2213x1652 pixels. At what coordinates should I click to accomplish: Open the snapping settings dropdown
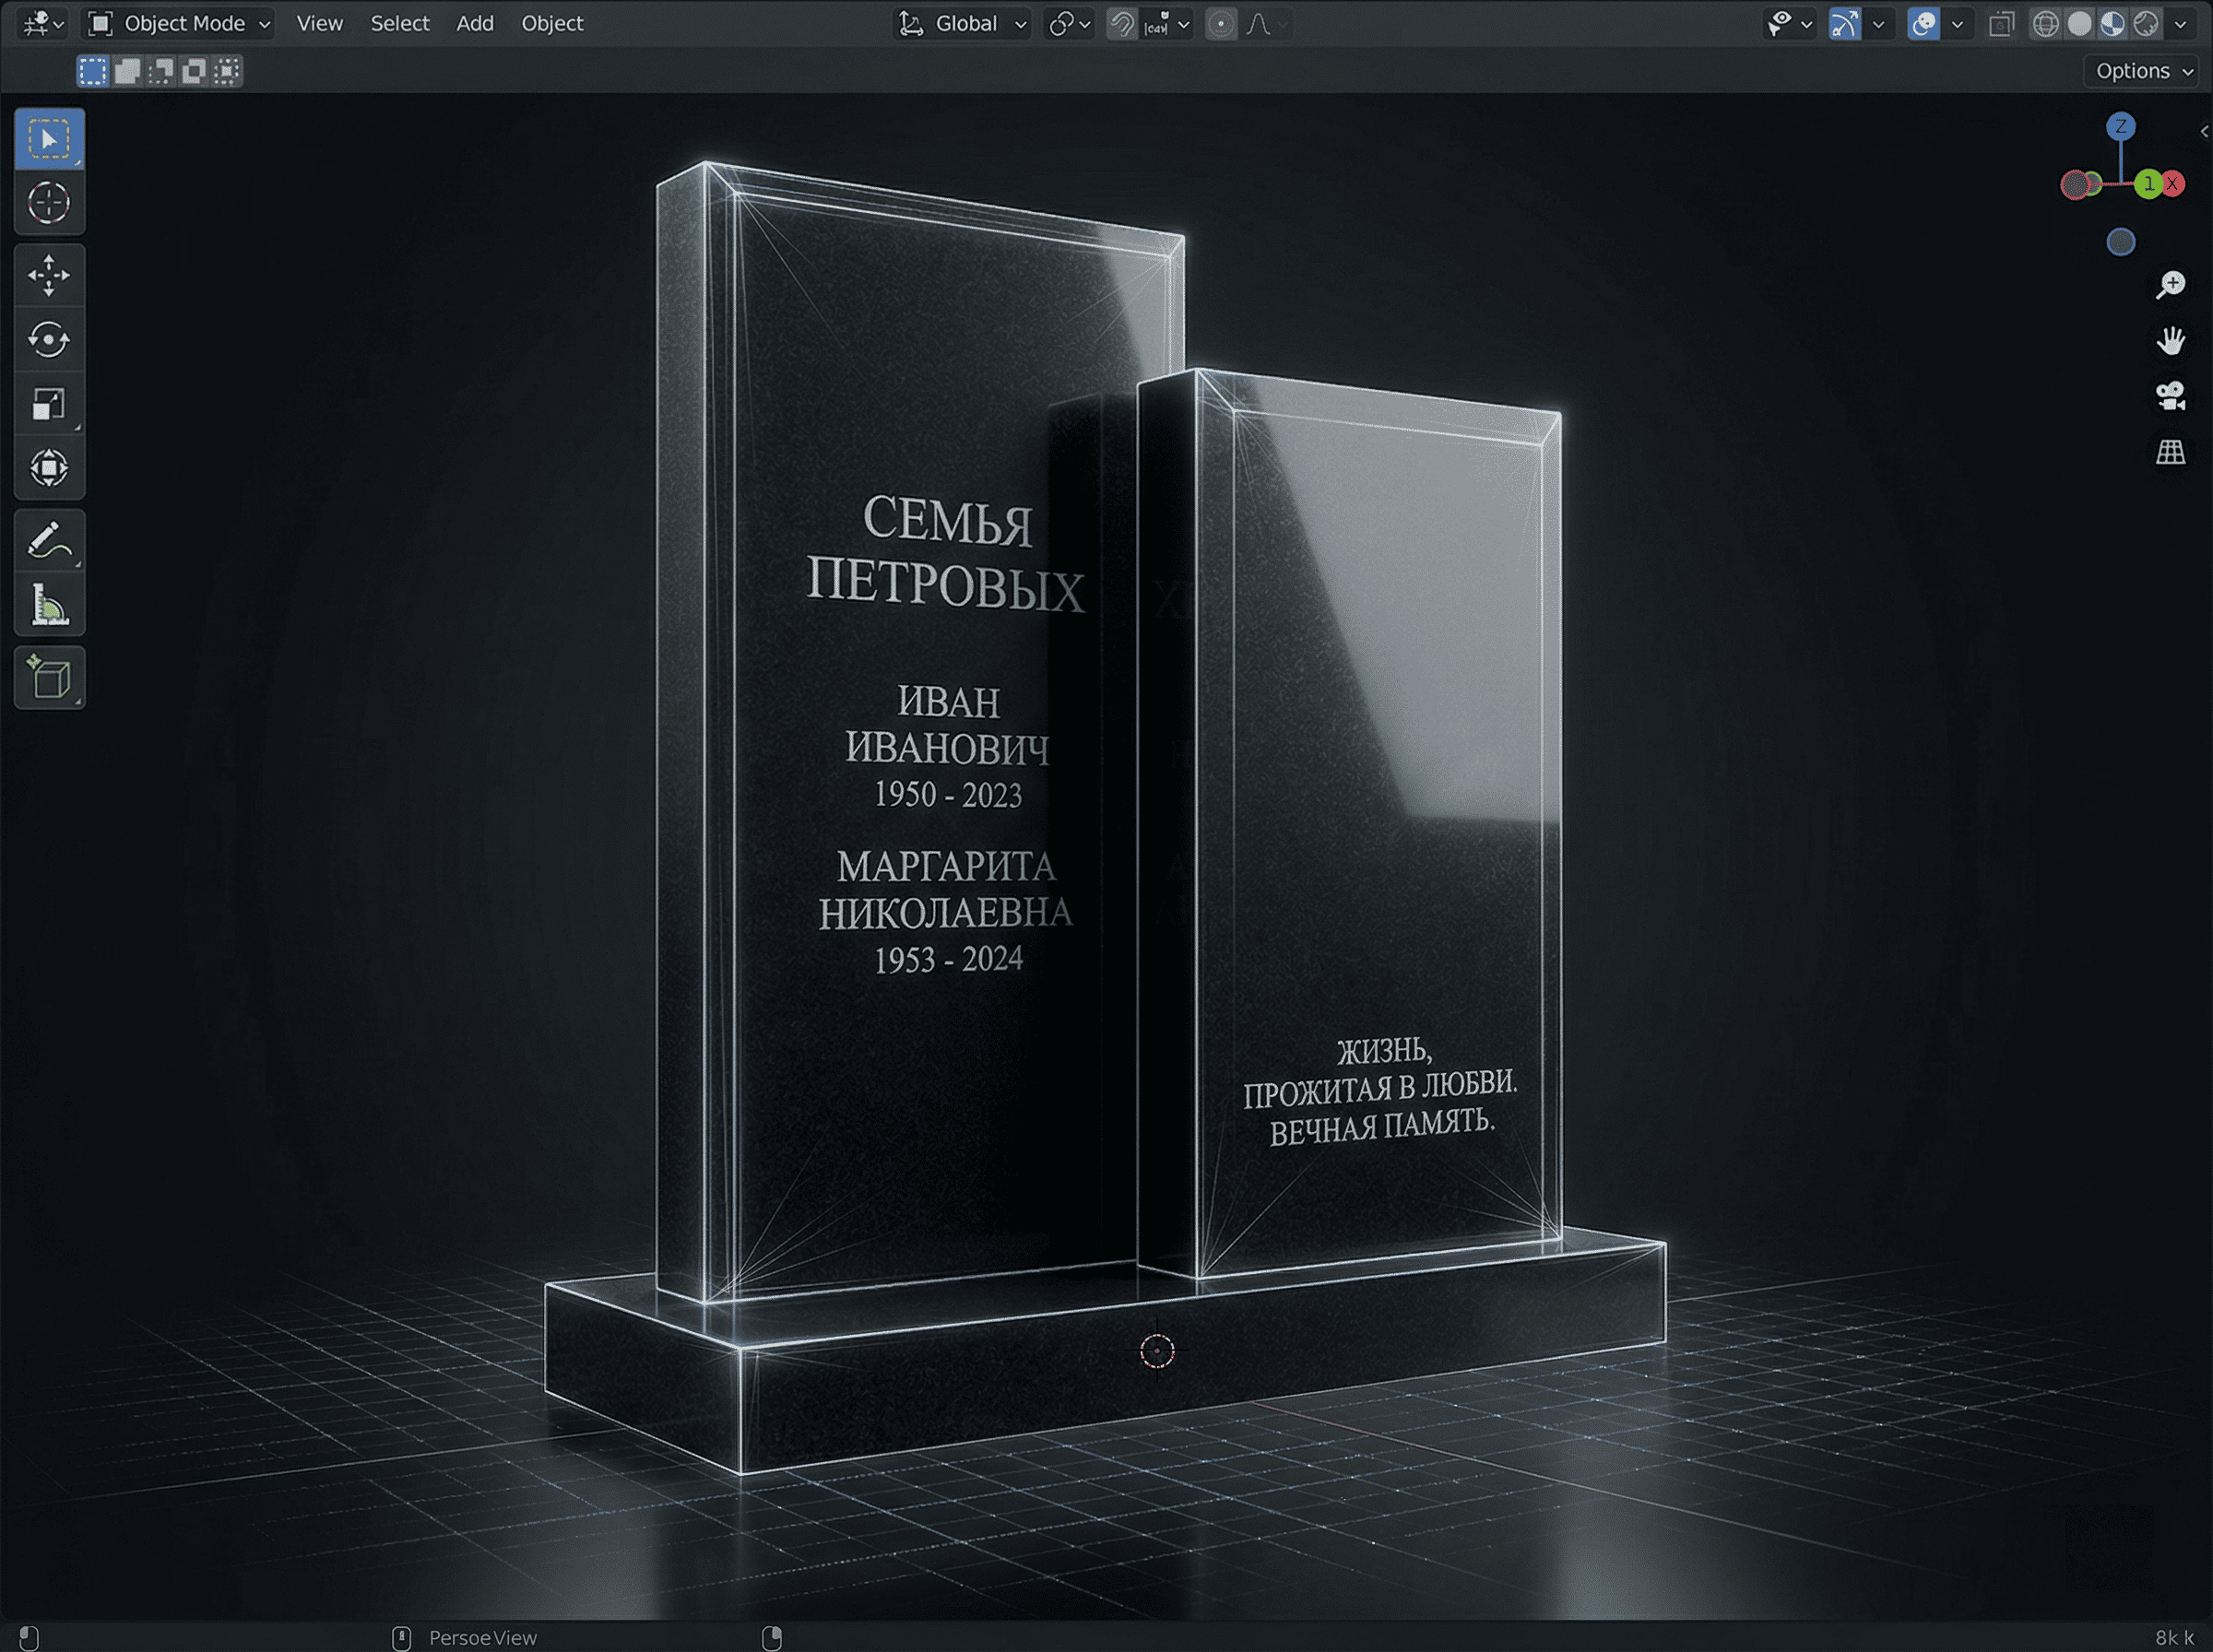[x=1167, y=24]
